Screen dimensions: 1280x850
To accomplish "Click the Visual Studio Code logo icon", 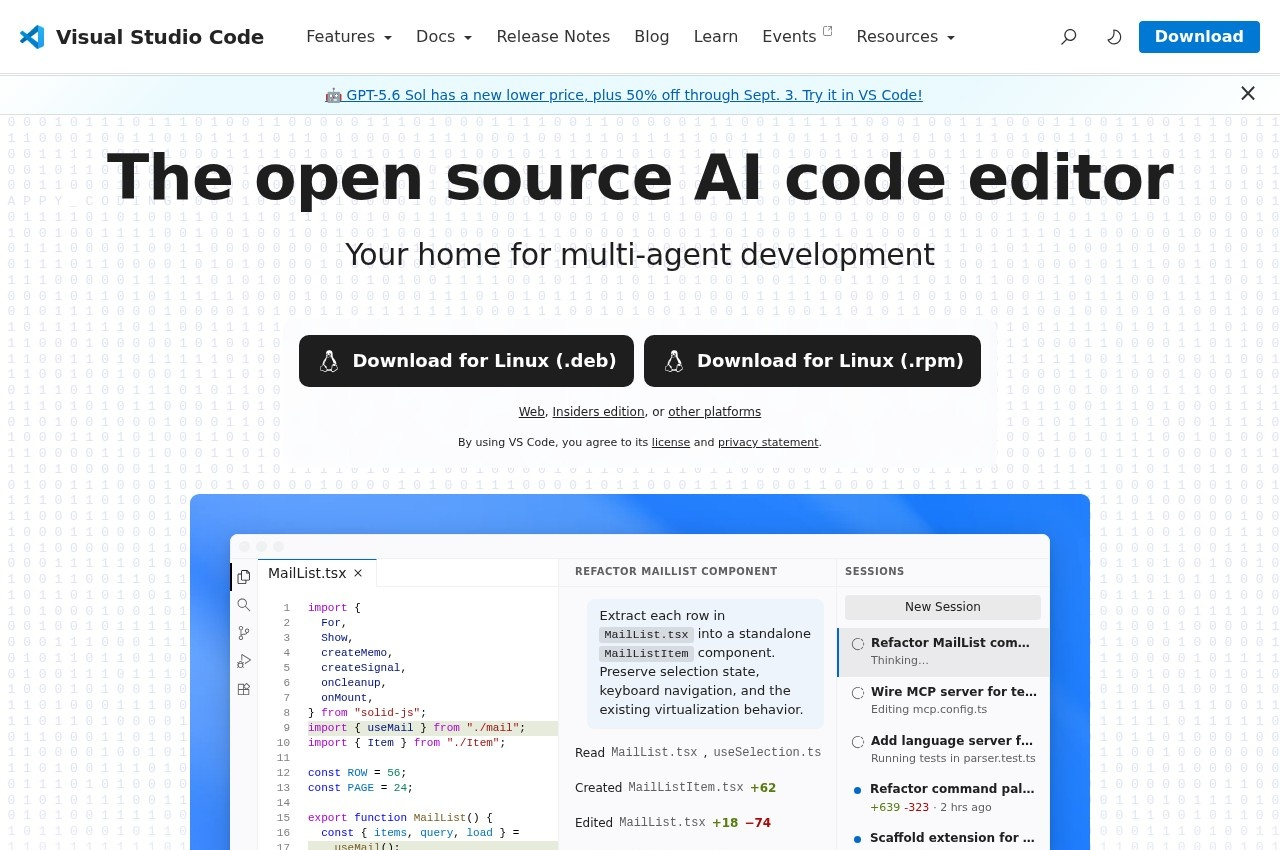I will (x=32, y=37).
